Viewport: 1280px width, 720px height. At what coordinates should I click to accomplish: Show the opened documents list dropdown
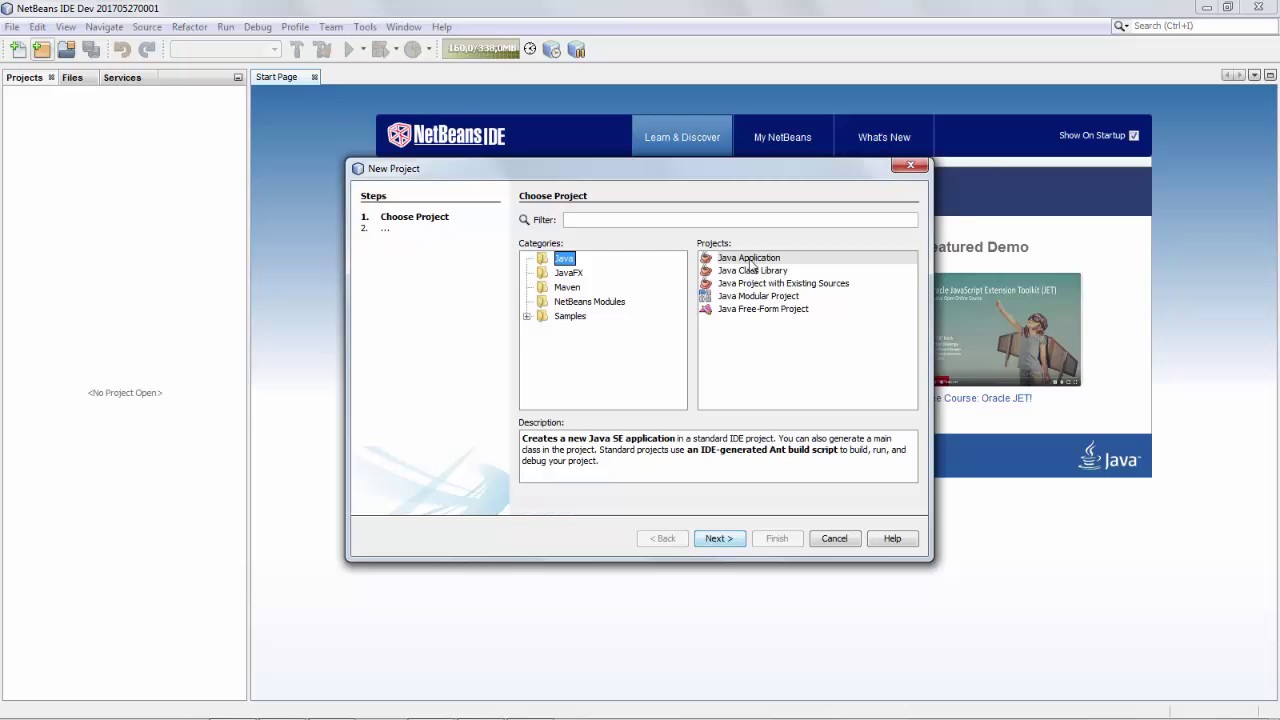tap(1256, 75)
